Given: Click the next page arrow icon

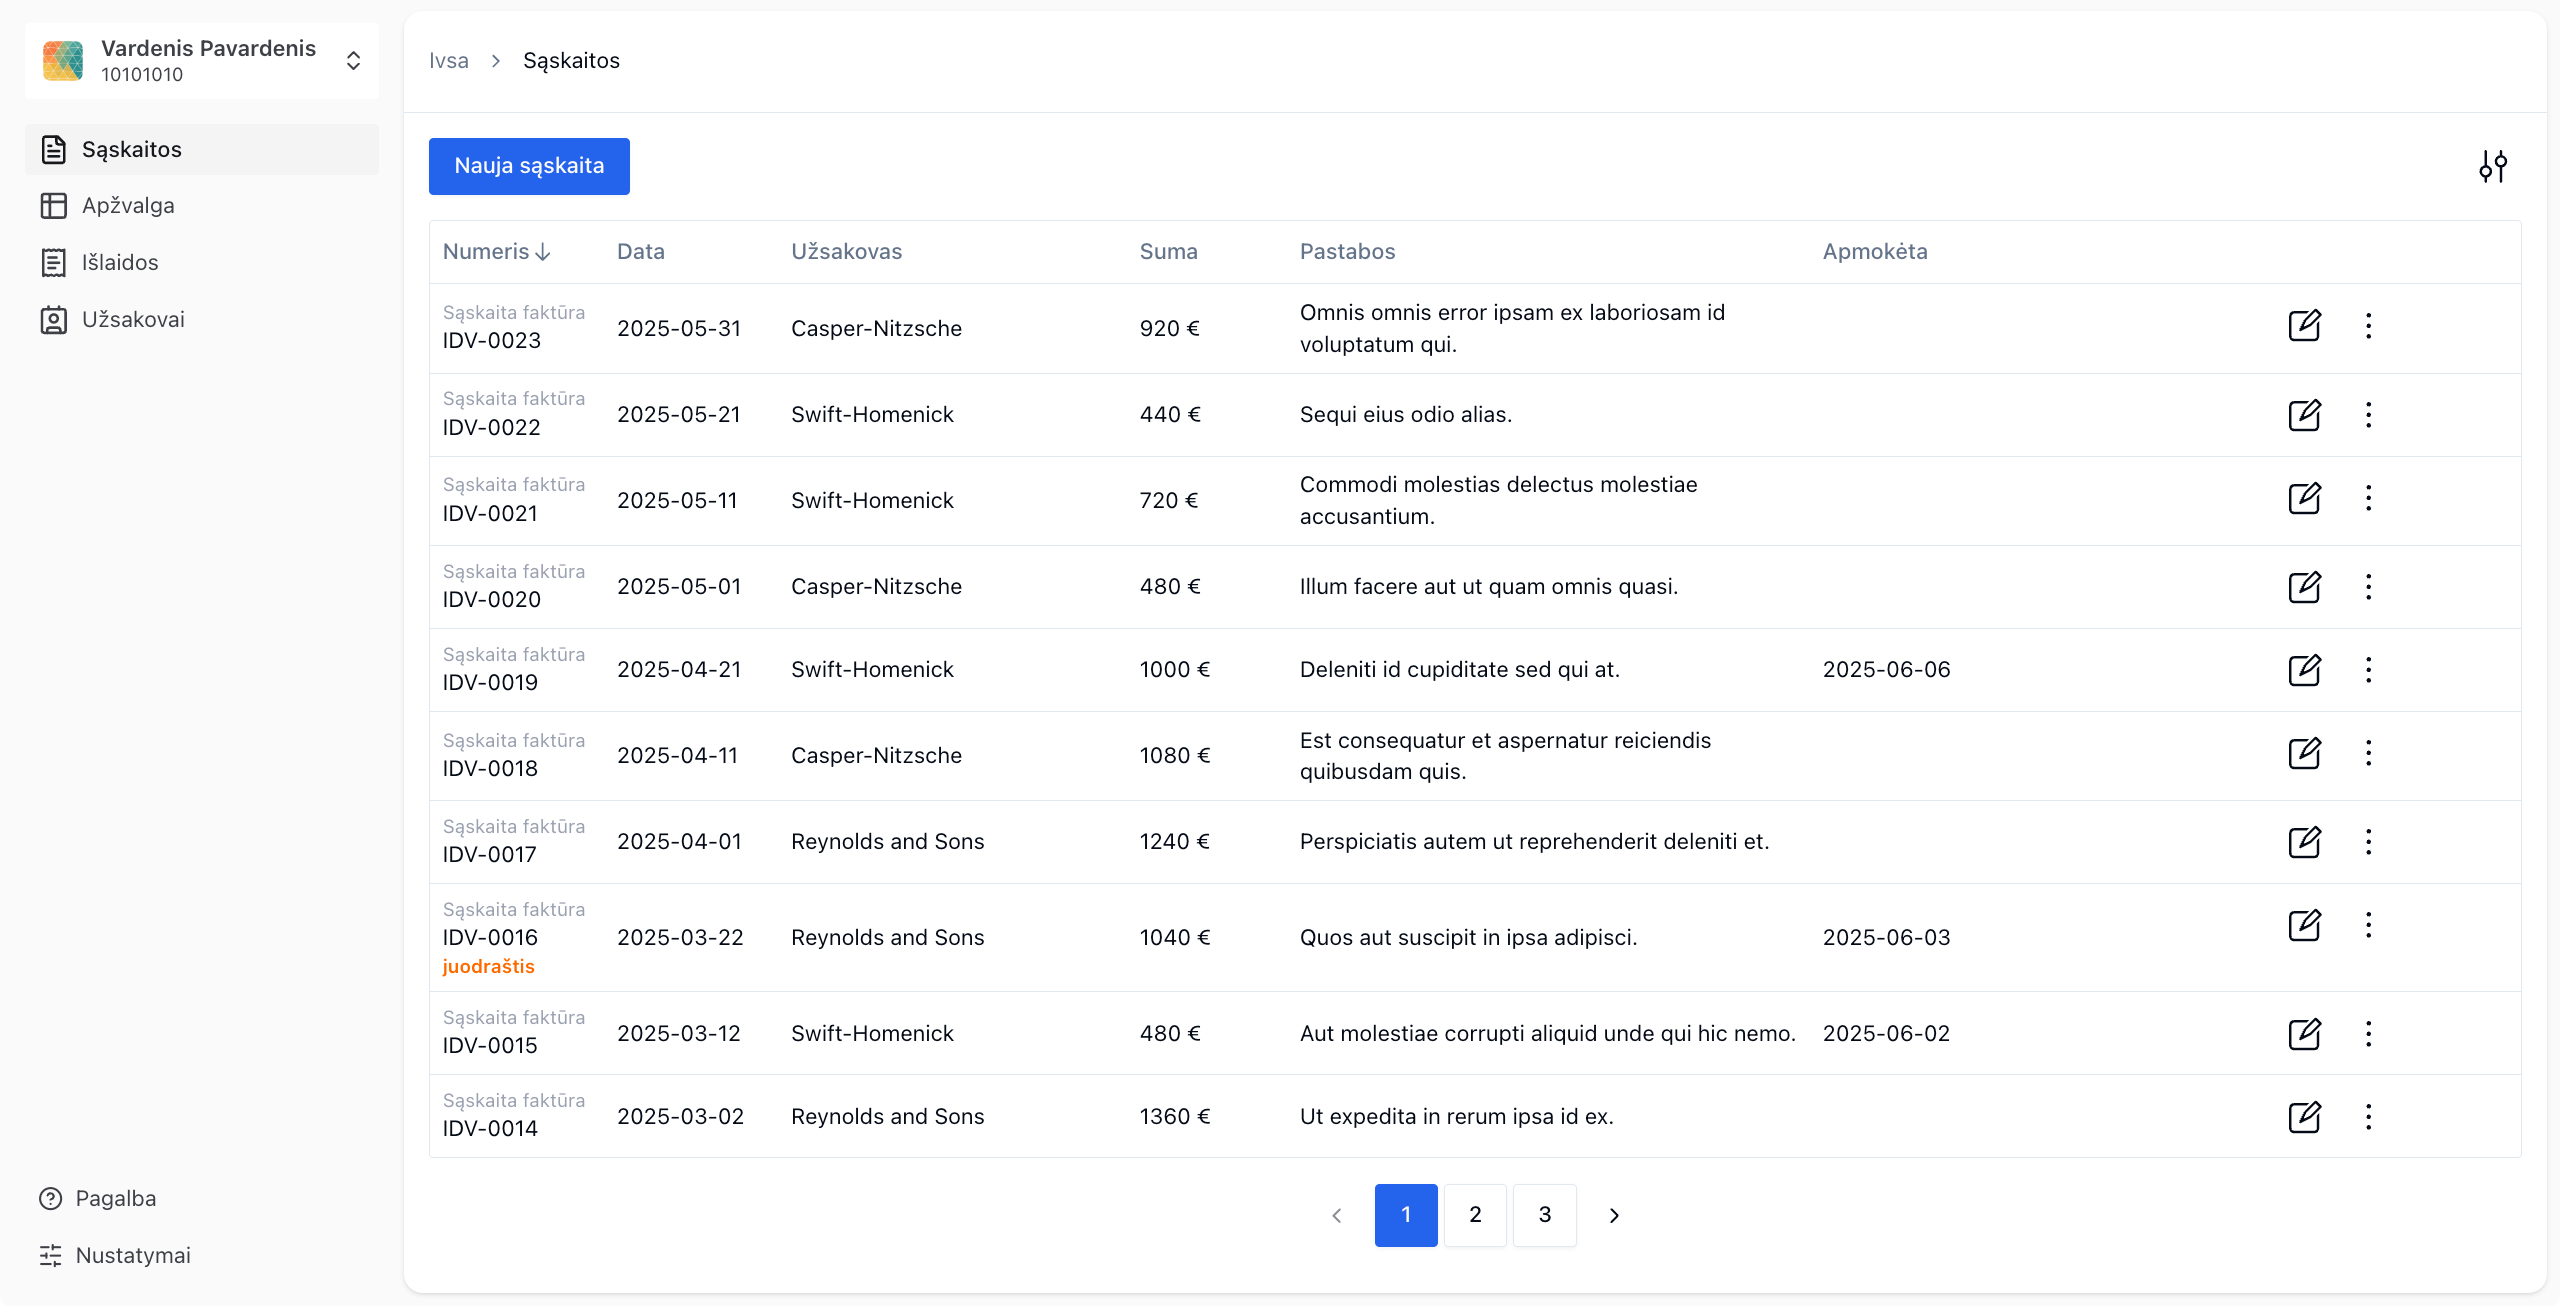Looking at the screenshot, I should 1613,1215.
